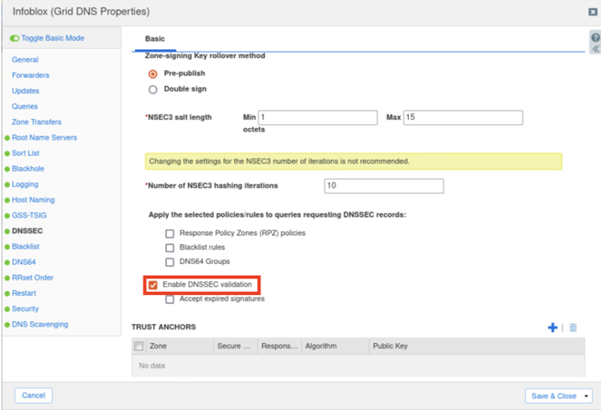Click the Respons... column header

click(x=279, y=346)
